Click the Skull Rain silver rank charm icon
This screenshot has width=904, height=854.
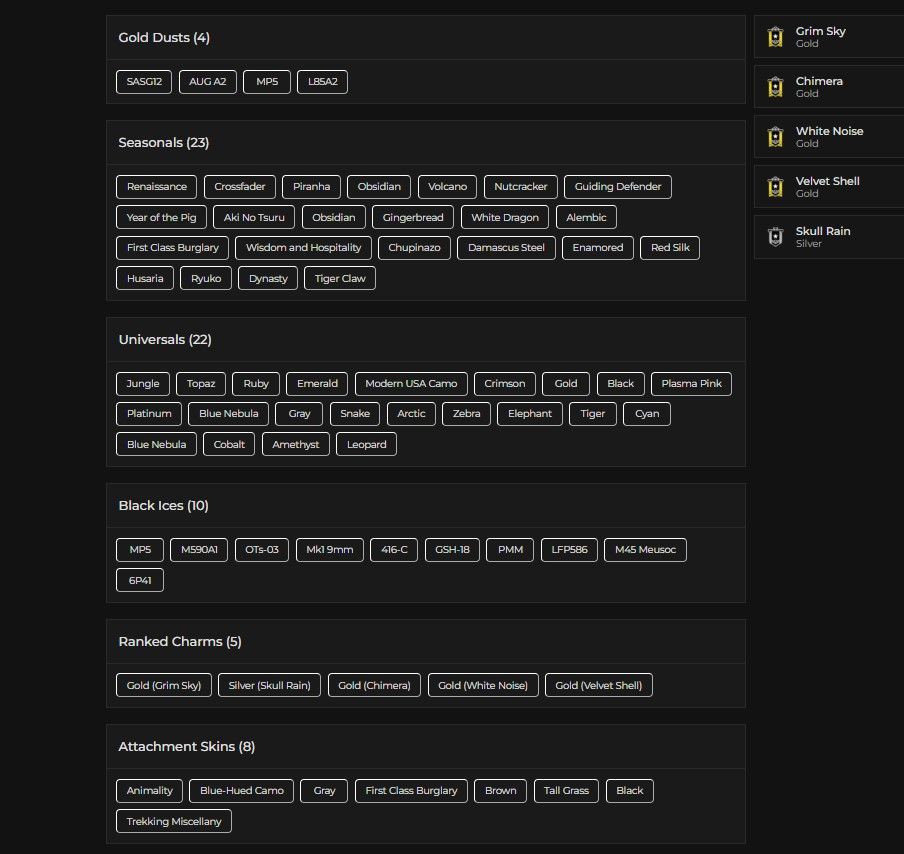coord(775,237)
